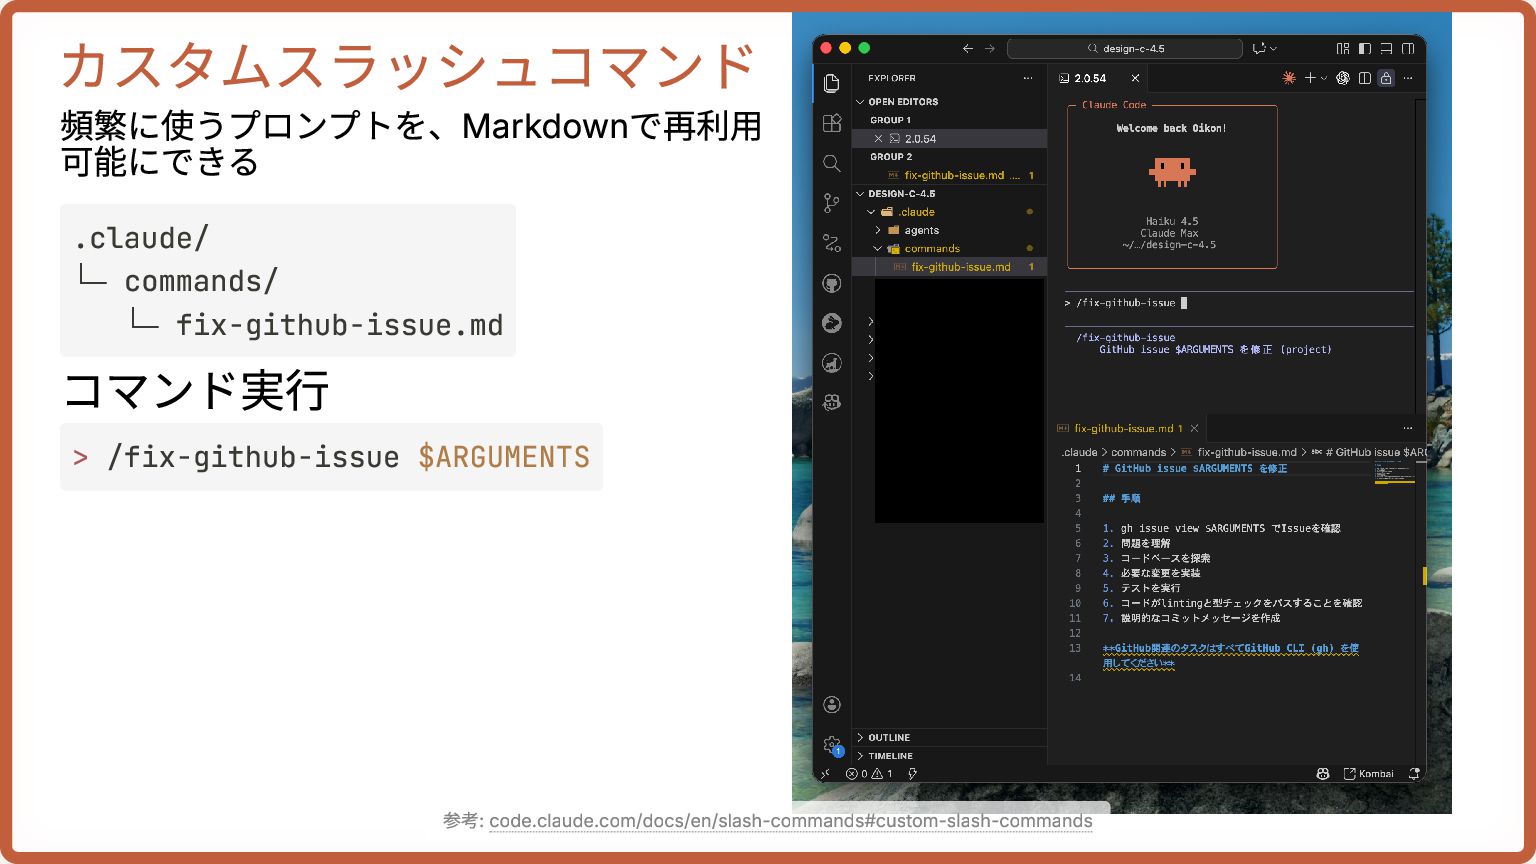Click the errors and warnings status indicator
1536x864 pixels.
tap(869, 773)
